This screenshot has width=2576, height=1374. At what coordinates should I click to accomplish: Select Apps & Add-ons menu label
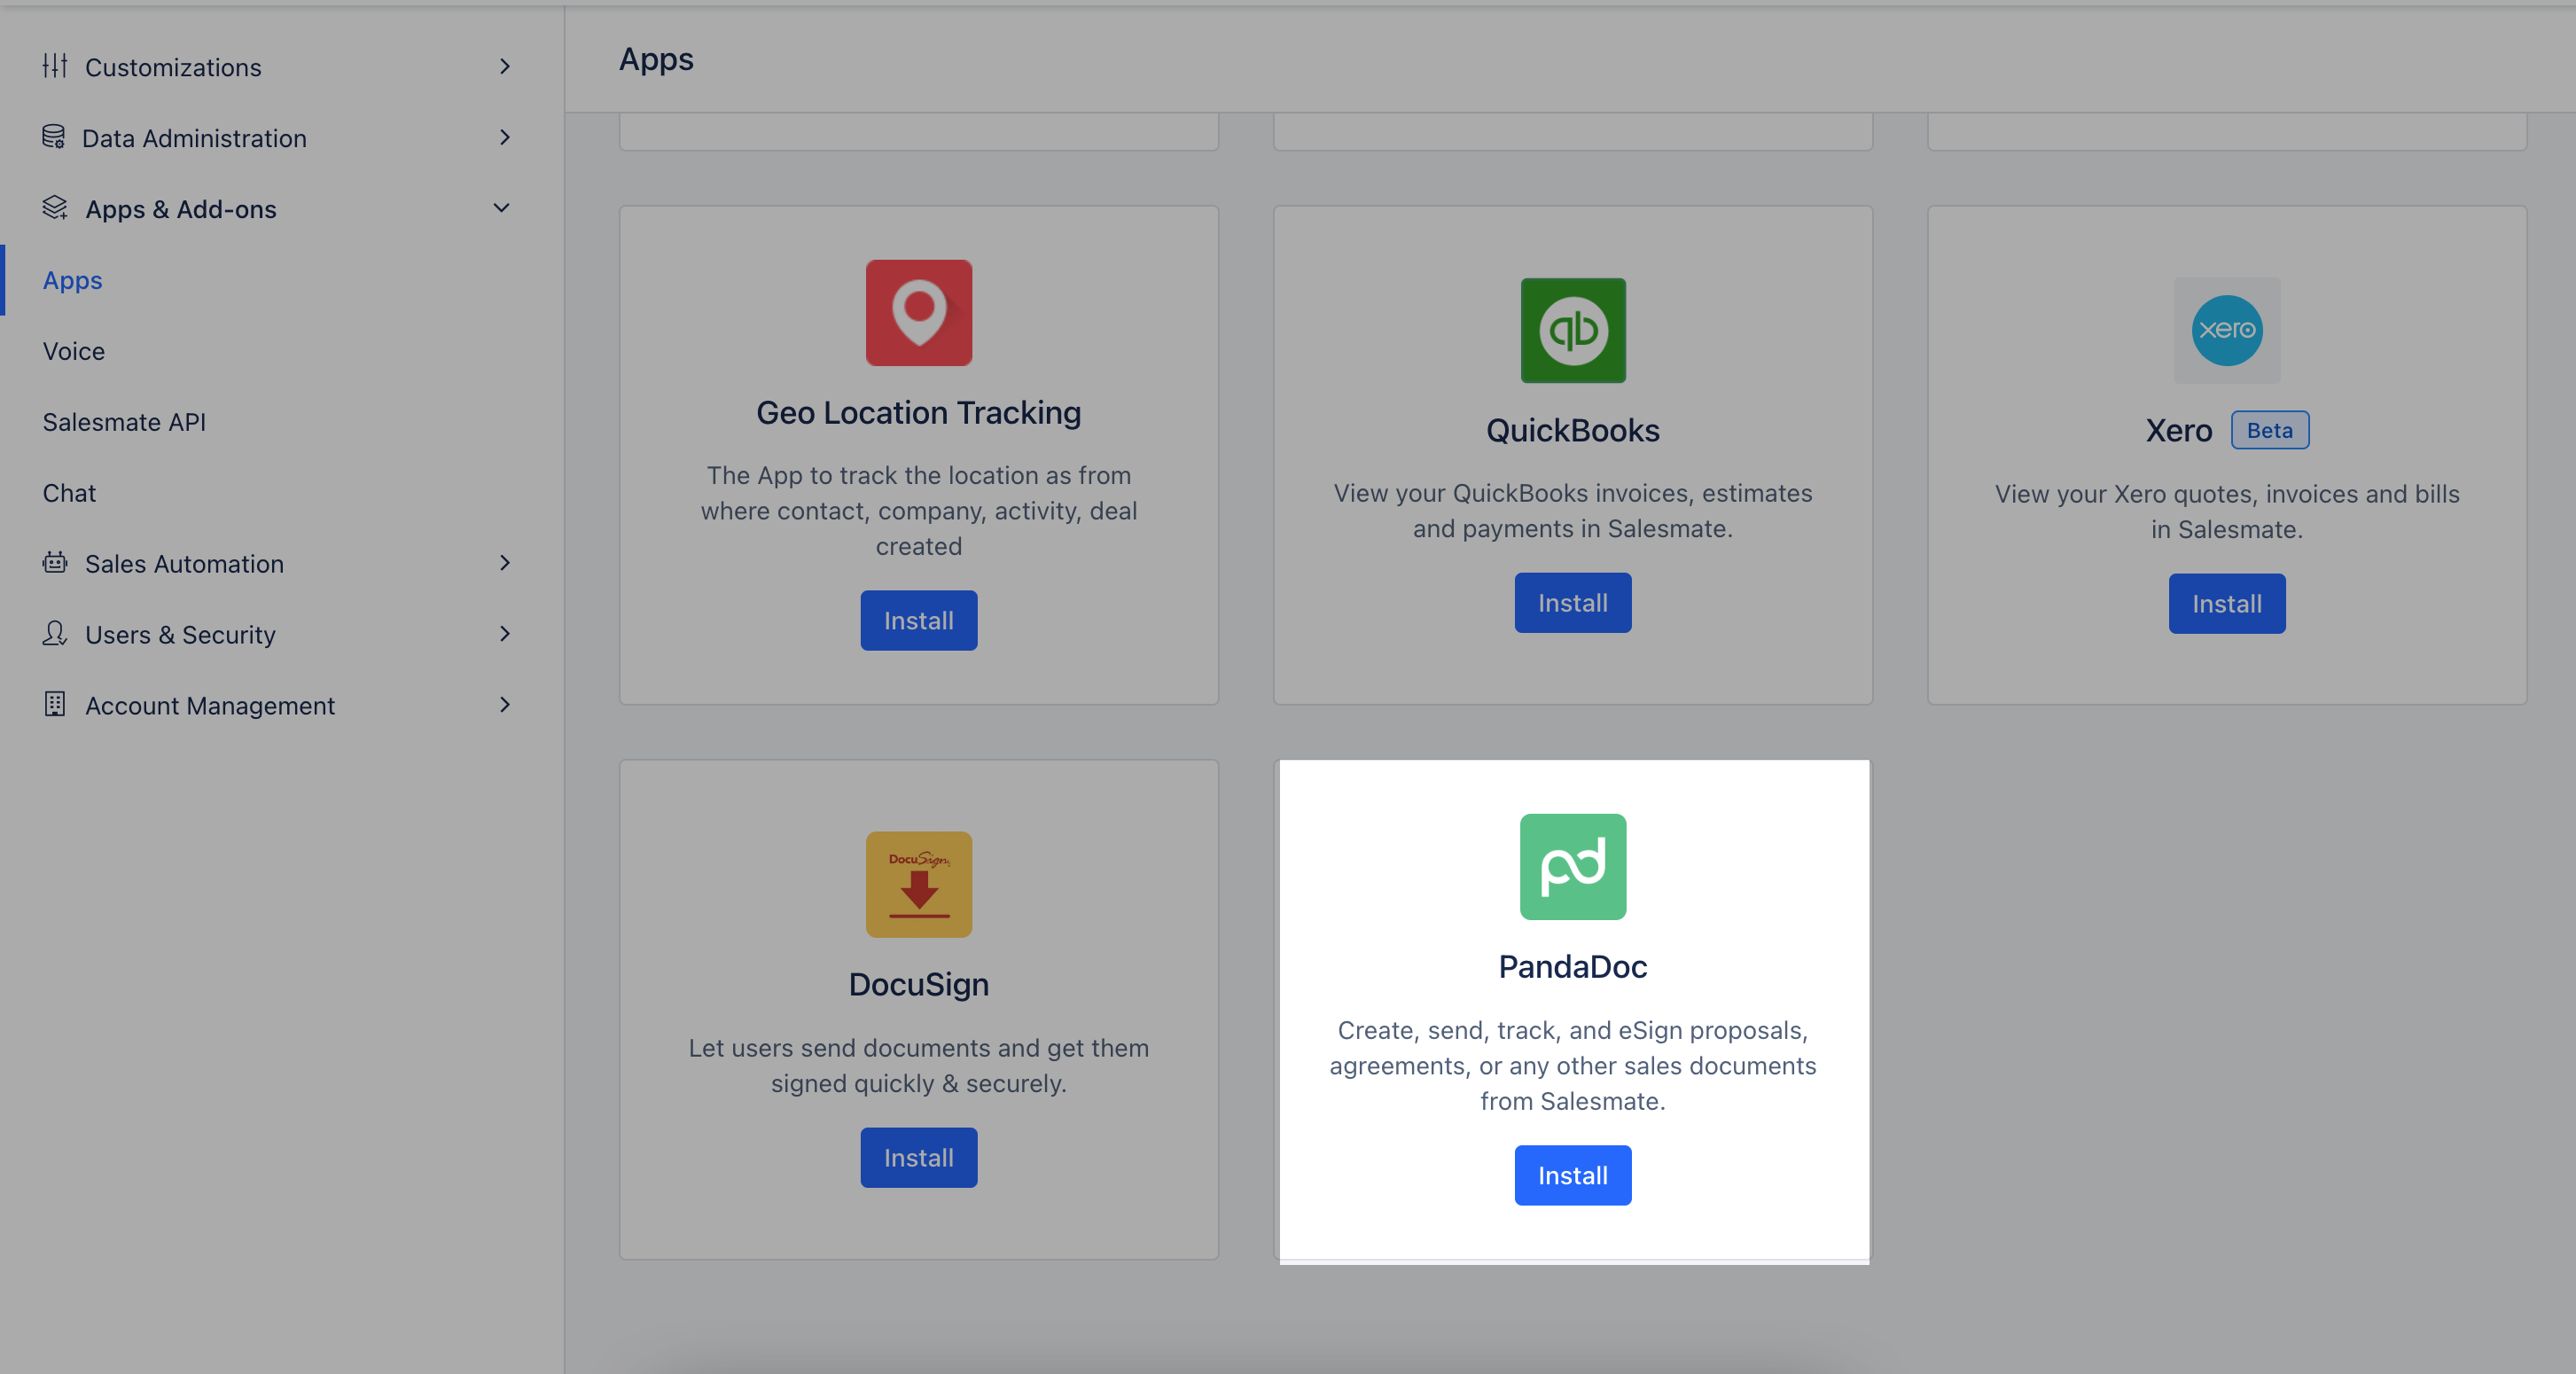coord(180,209)
